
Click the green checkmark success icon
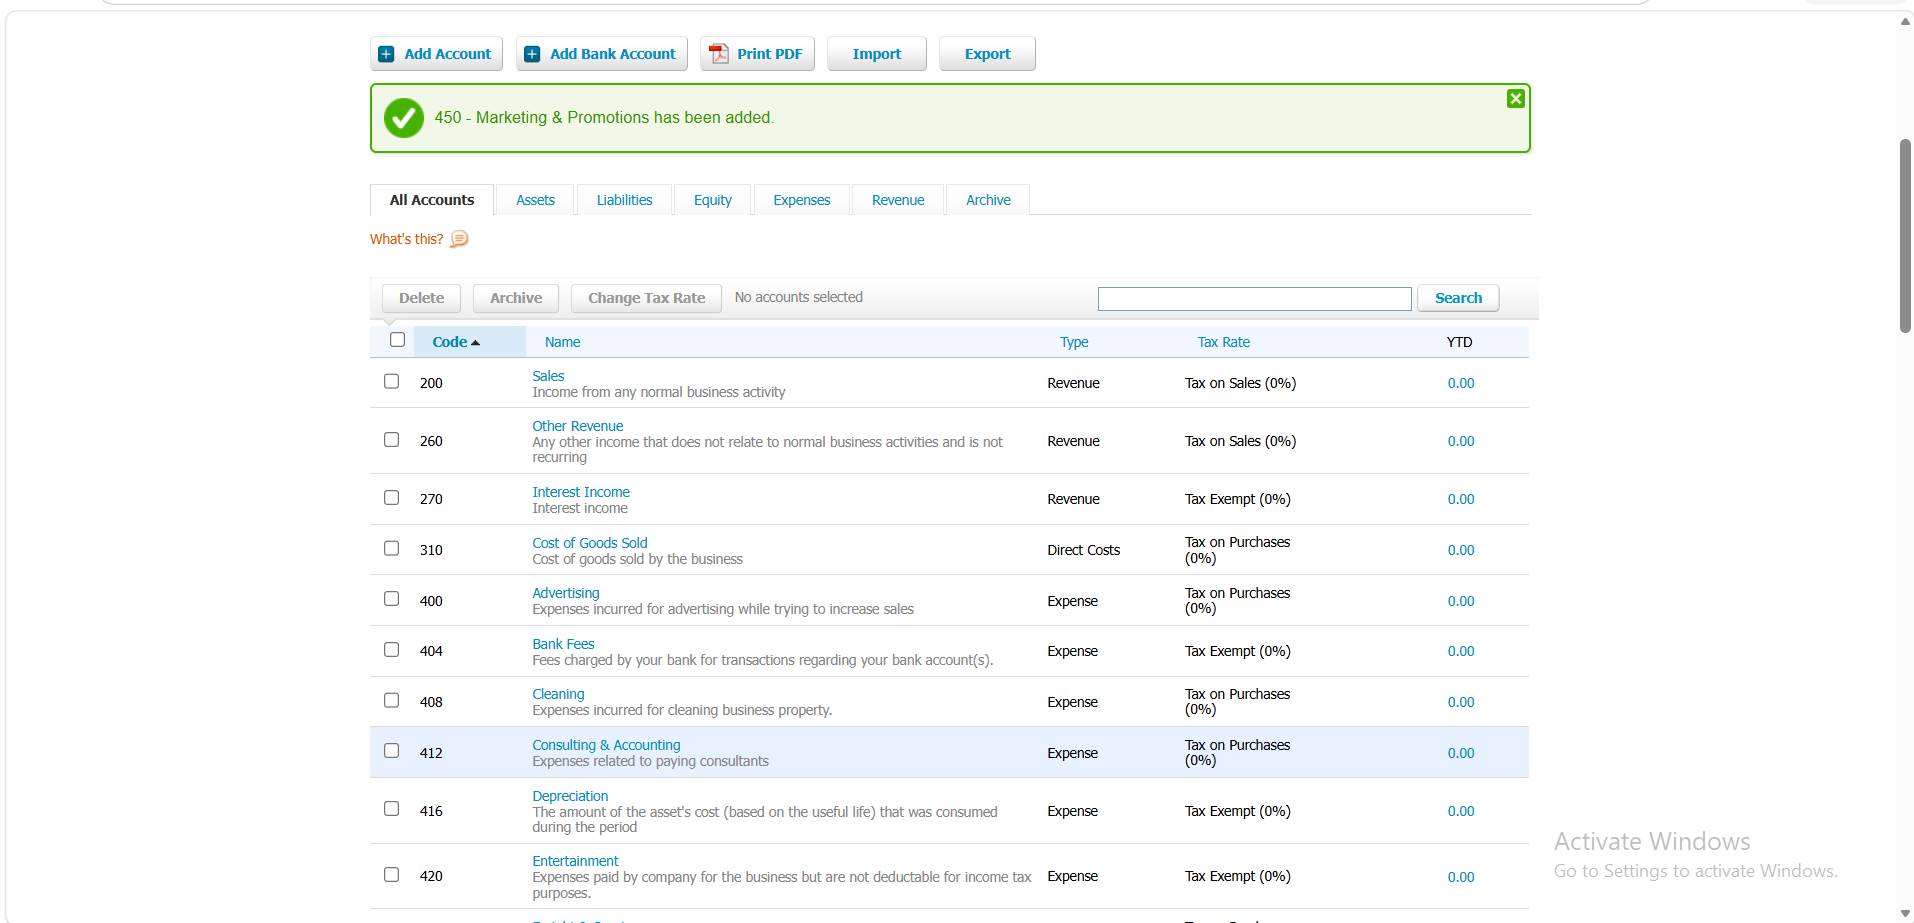click(x=404, y=118)
